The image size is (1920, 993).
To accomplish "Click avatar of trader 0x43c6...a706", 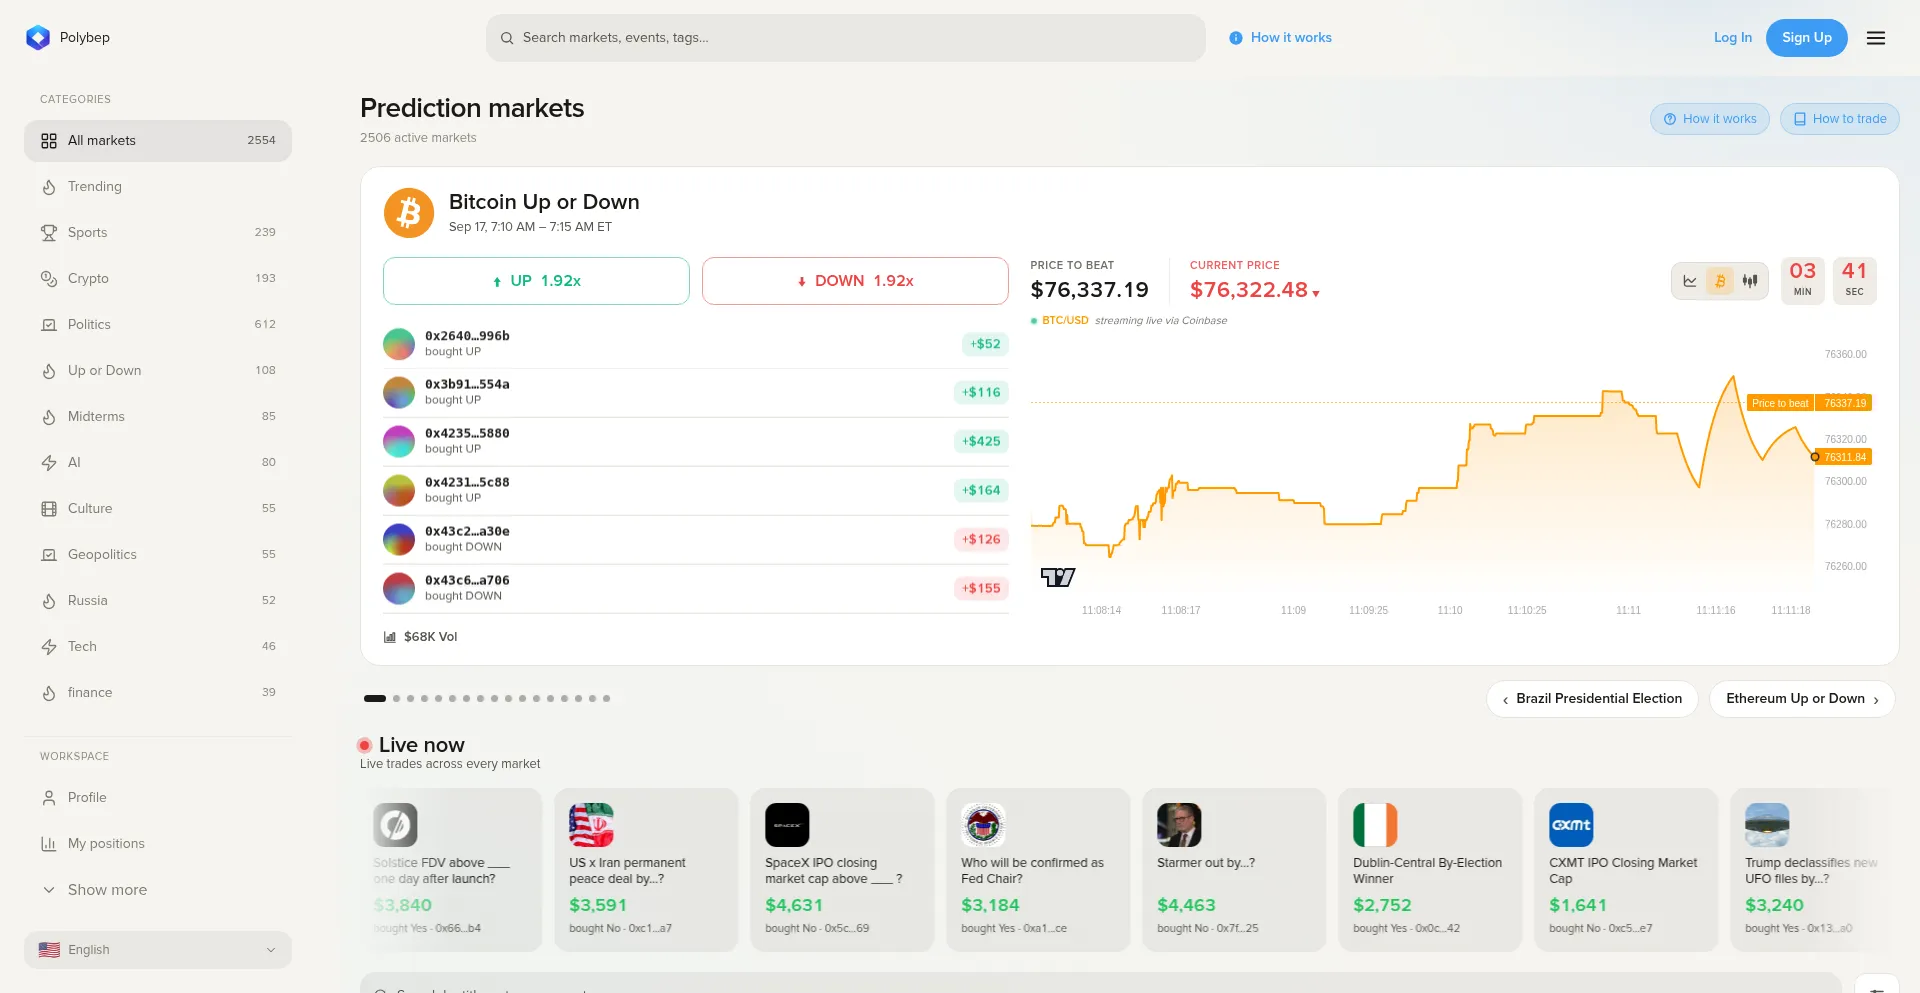I will tap(399, 588).
